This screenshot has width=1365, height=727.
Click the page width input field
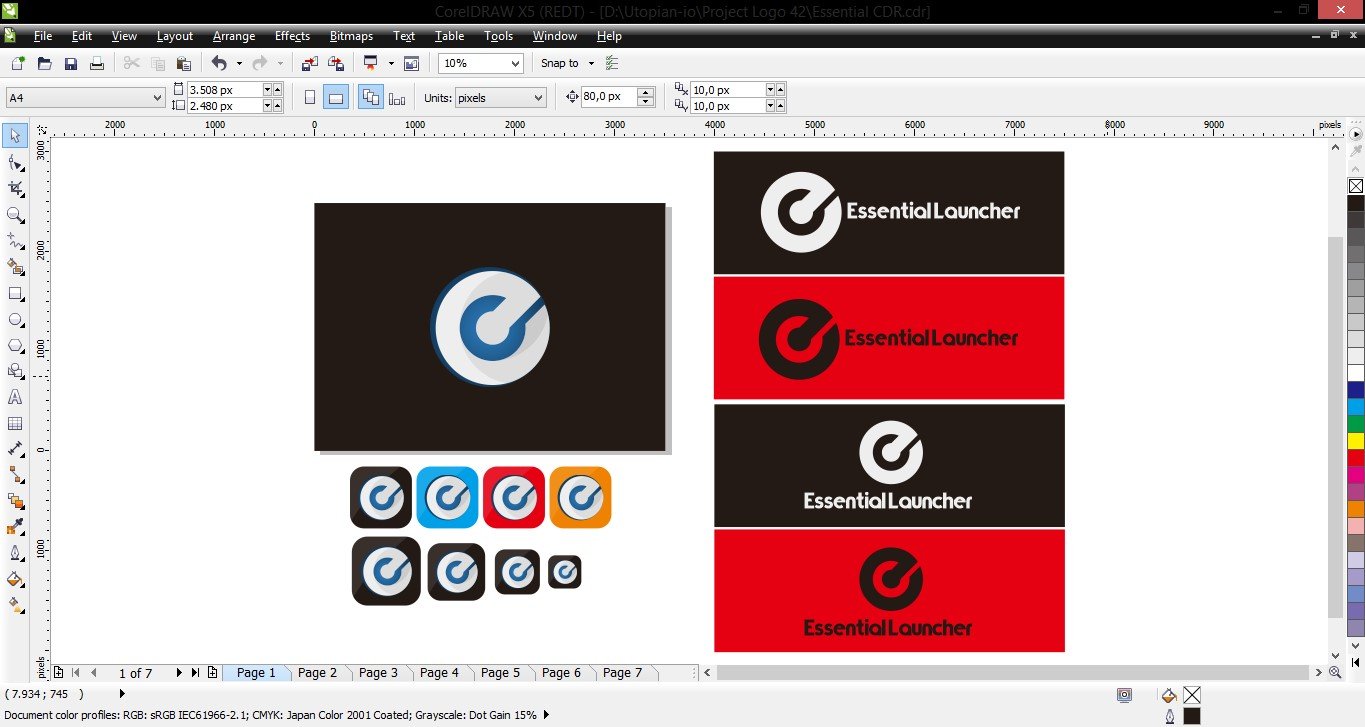click(225, 90)
